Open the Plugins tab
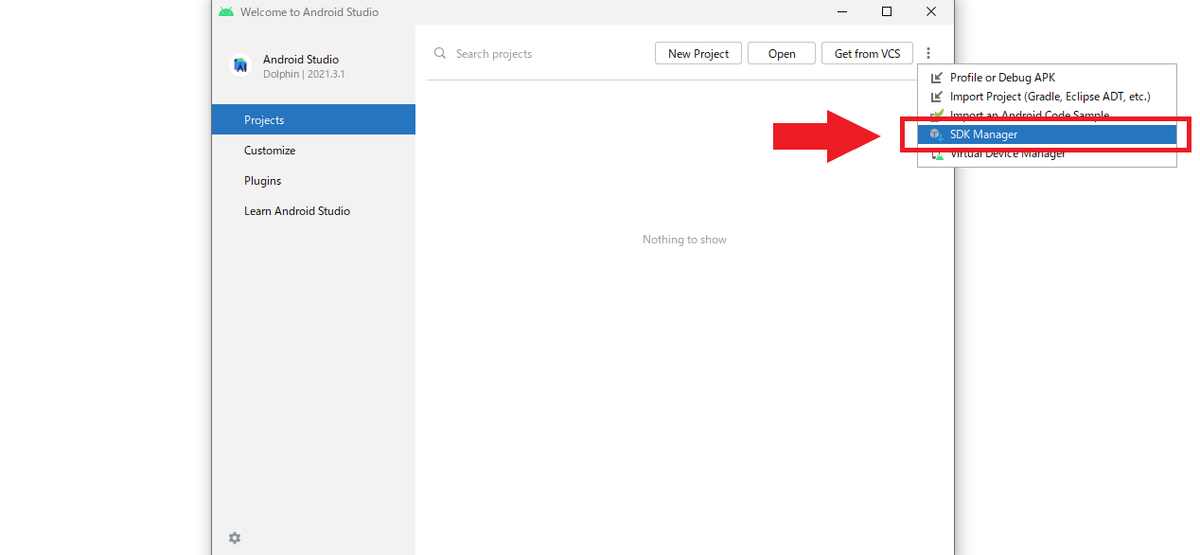1200x555 pixels. [313, 181]
